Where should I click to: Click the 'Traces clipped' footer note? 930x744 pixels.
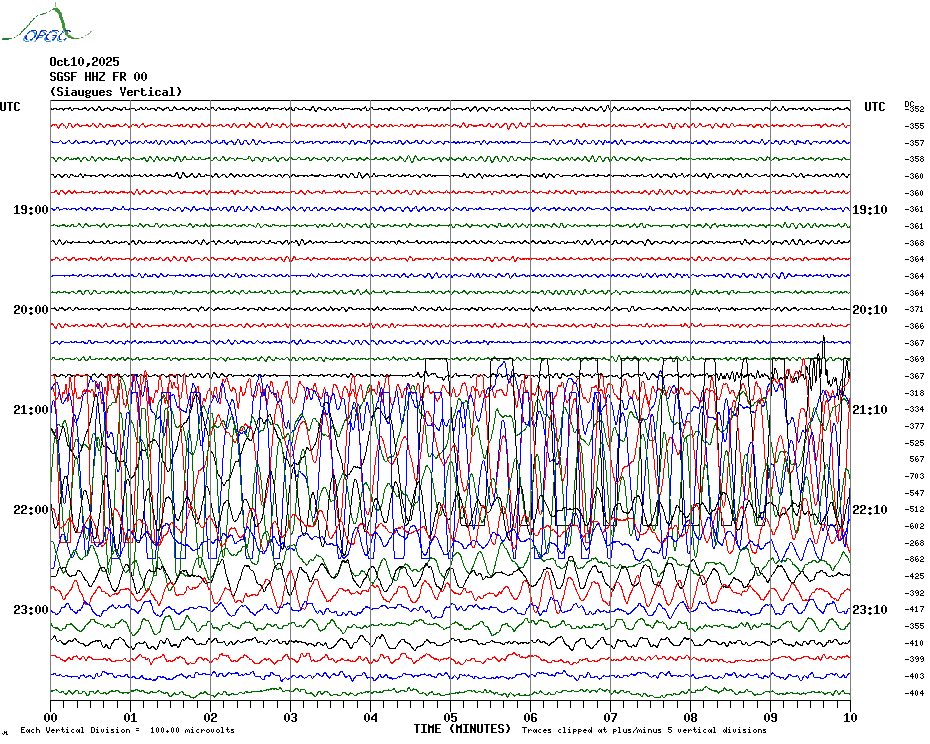pyautogui.click(x=644, y=730)
